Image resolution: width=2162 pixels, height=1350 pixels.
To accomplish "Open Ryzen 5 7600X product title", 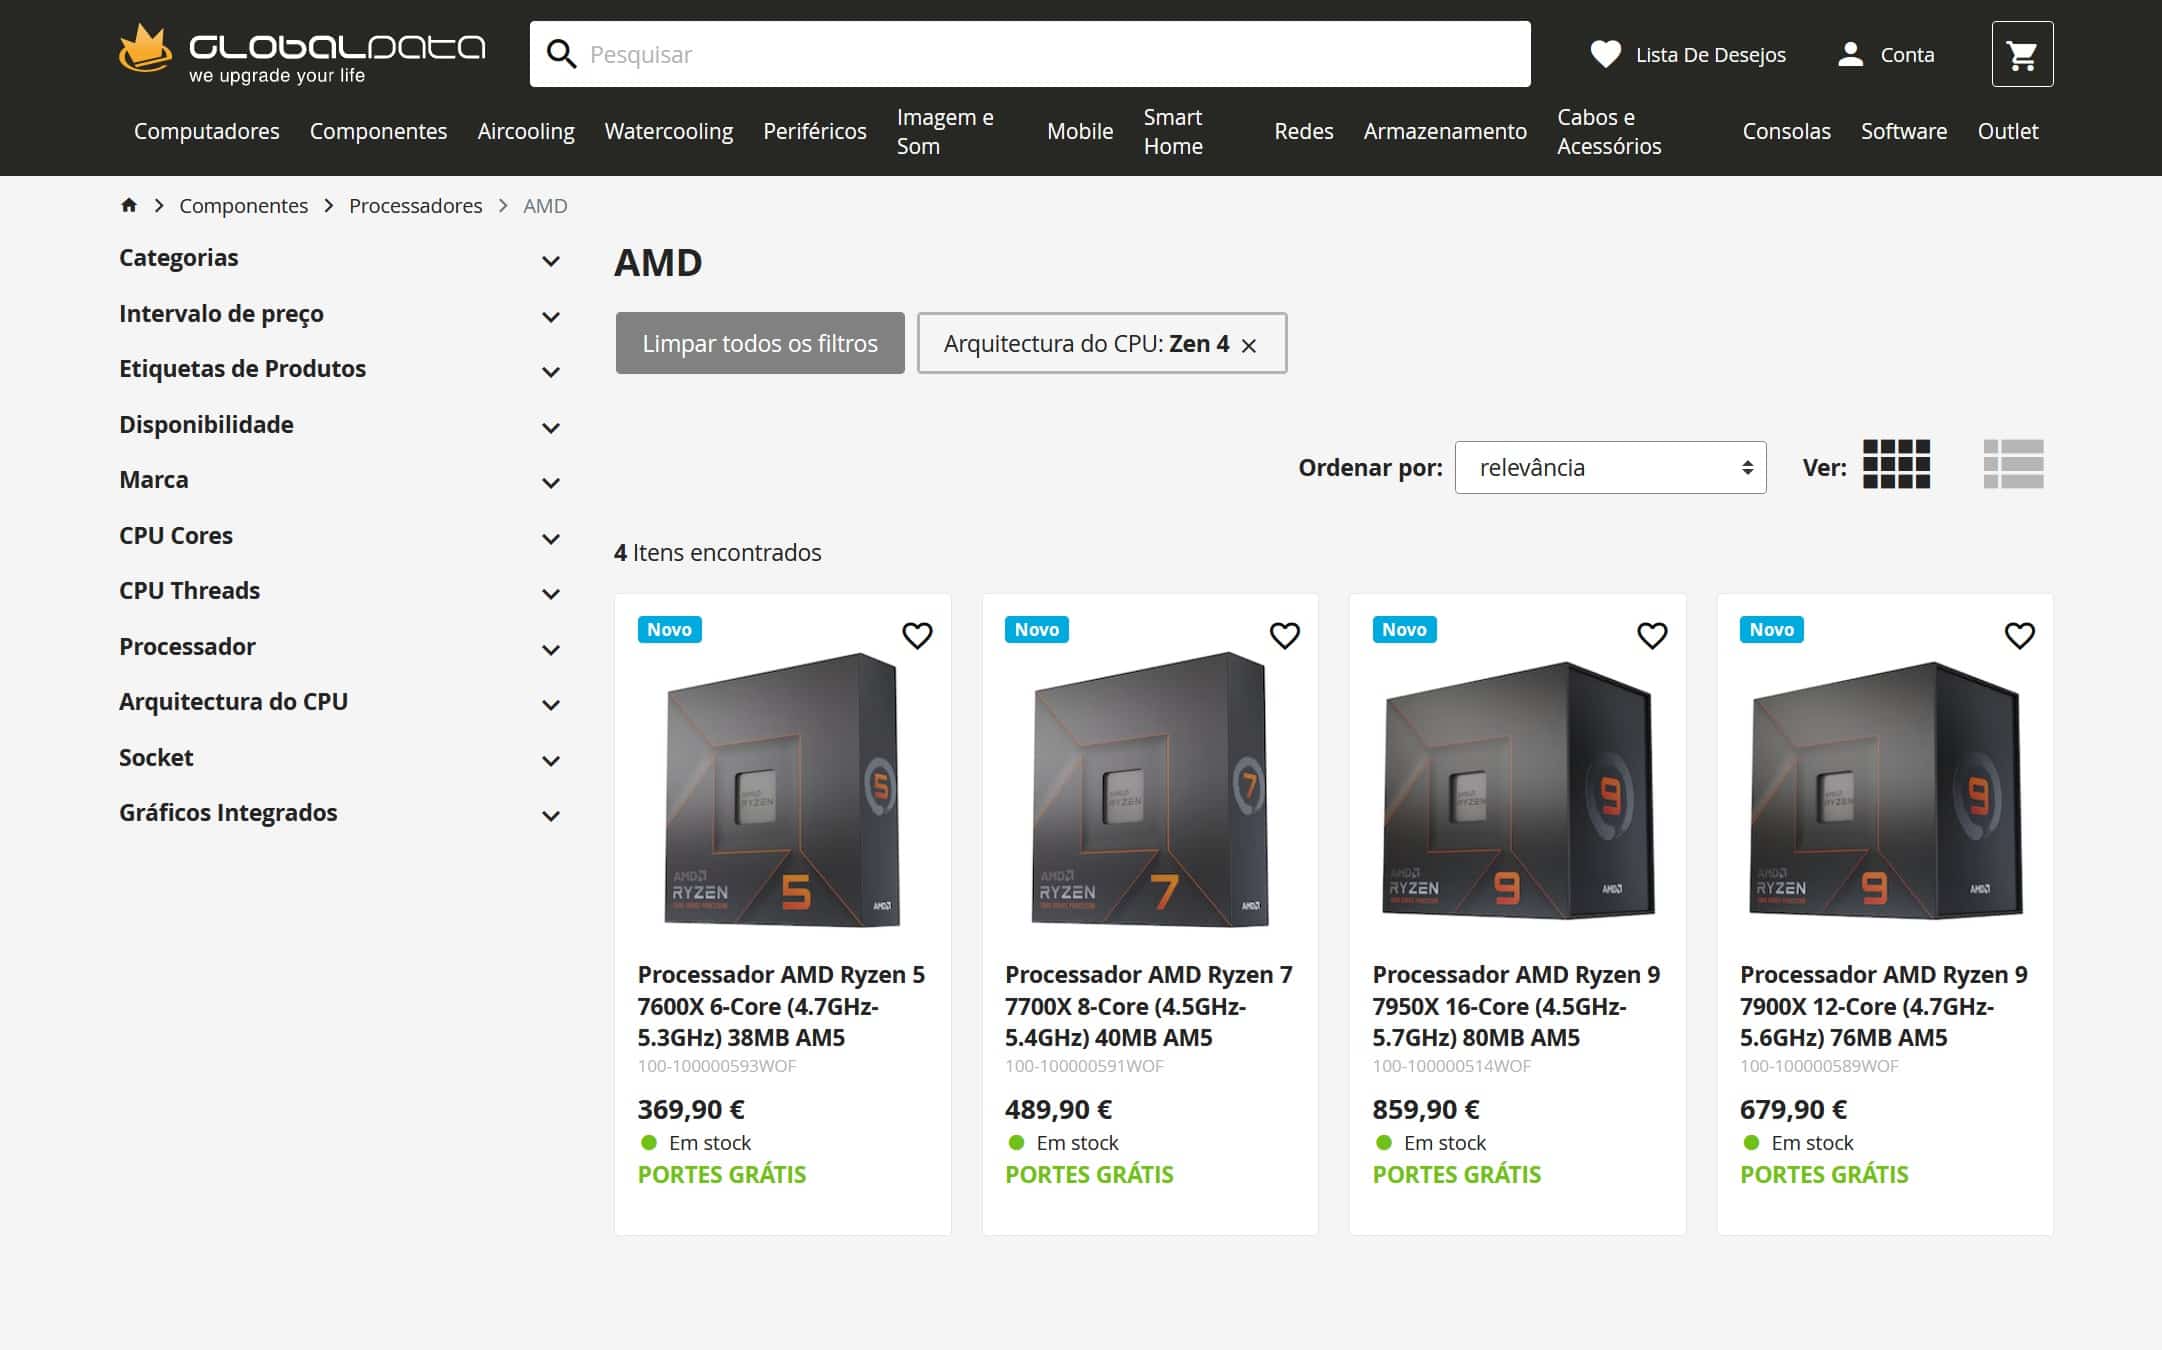I will (x=781, y=1006).
